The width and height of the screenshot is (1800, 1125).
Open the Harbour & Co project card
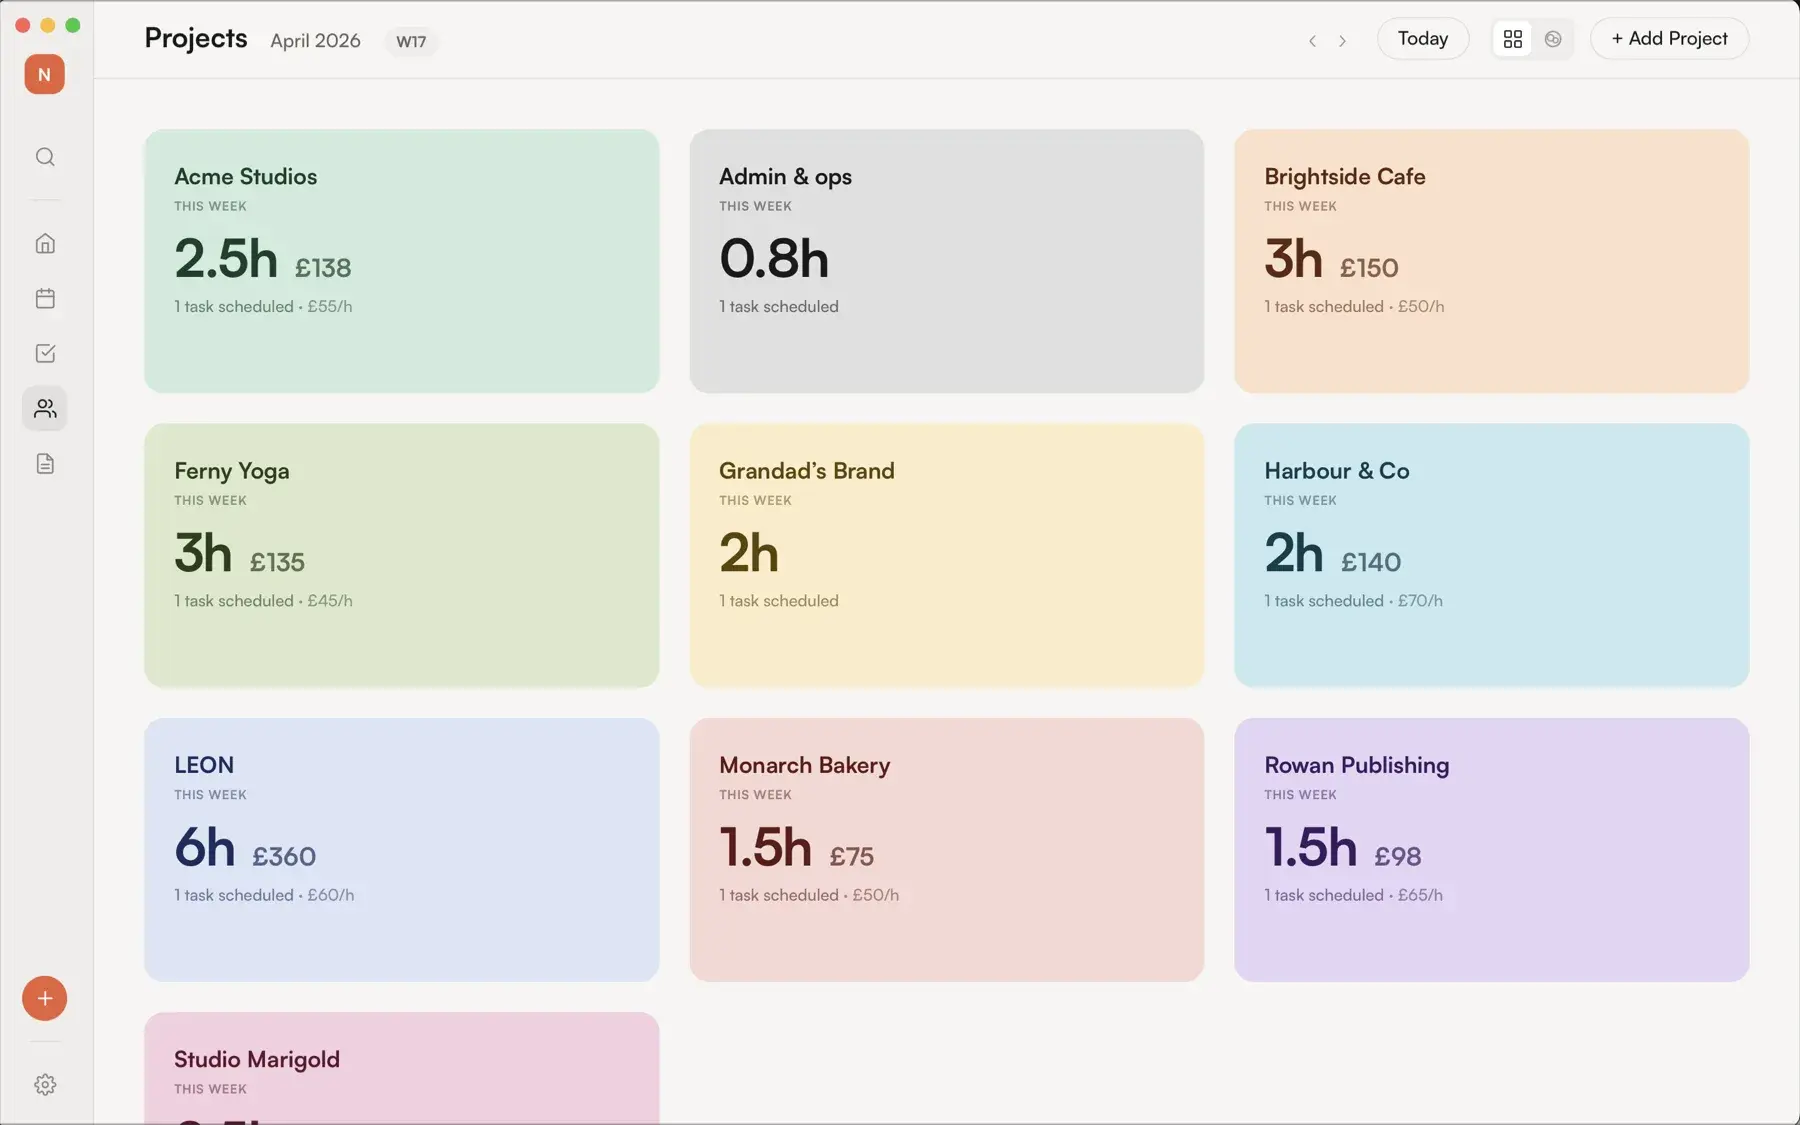[x=1491, y=555]
